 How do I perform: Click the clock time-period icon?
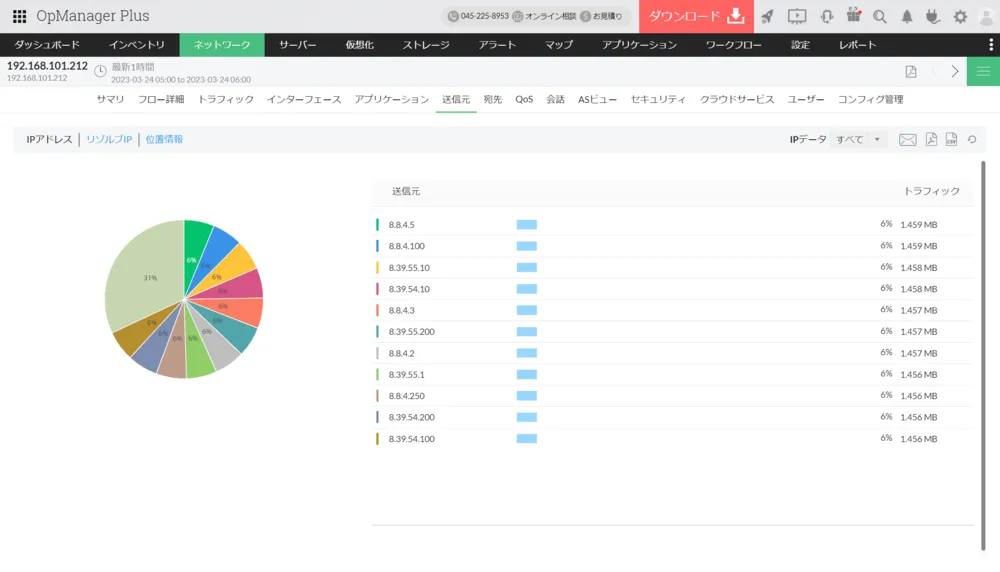100,71
